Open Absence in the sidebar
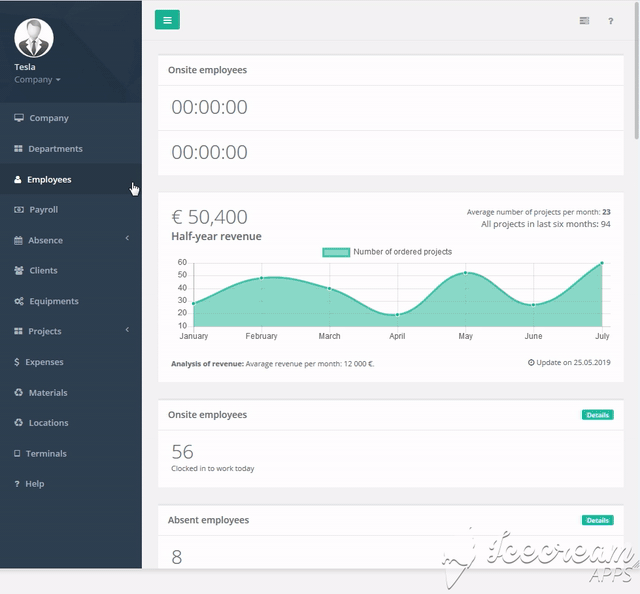640x594 pixels. click(71, 240)
